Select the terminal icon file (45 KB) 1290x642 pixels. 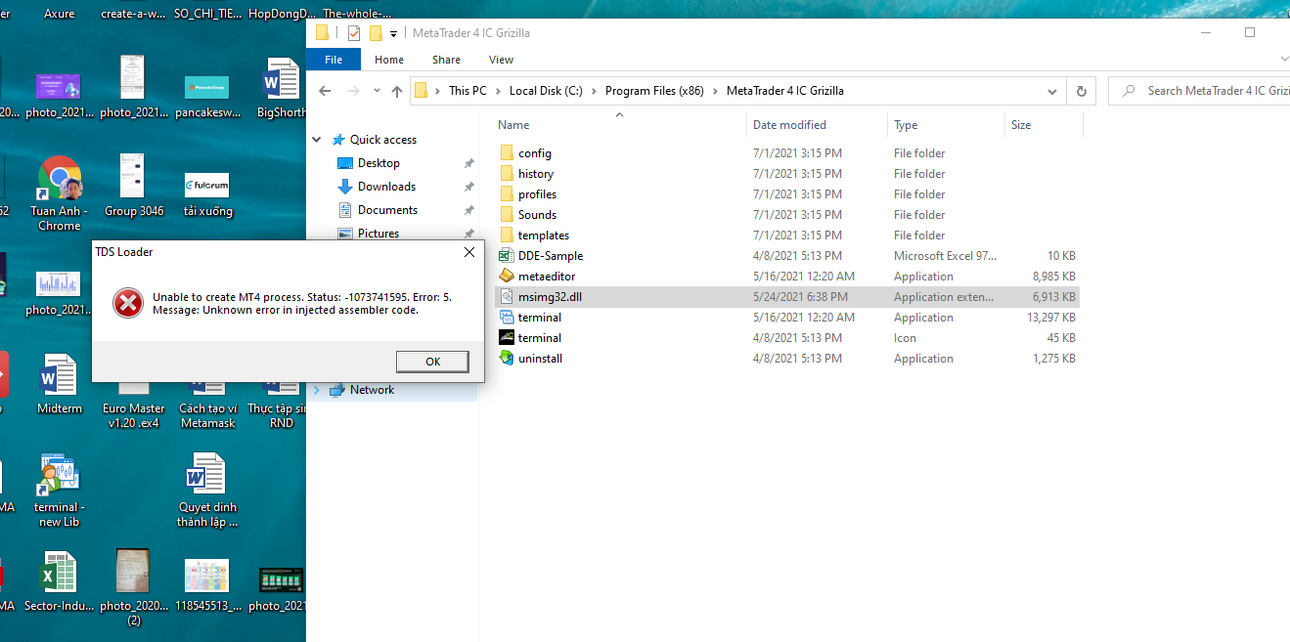click(506, 338)
